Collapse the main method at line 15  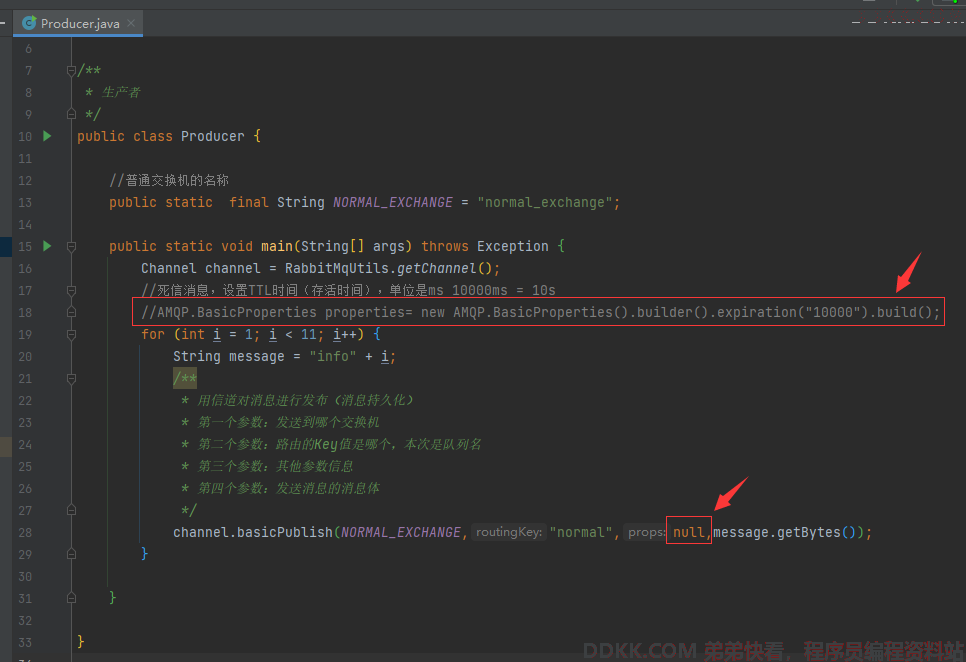click(x=71, y=246)
